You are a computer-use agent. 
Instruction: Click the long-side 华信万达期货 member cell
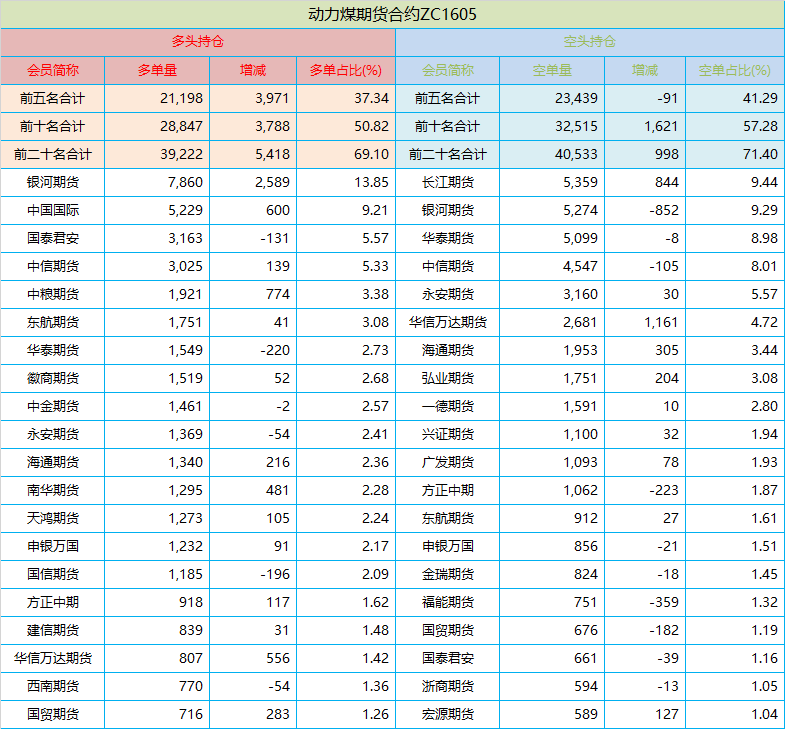(53, 659)
